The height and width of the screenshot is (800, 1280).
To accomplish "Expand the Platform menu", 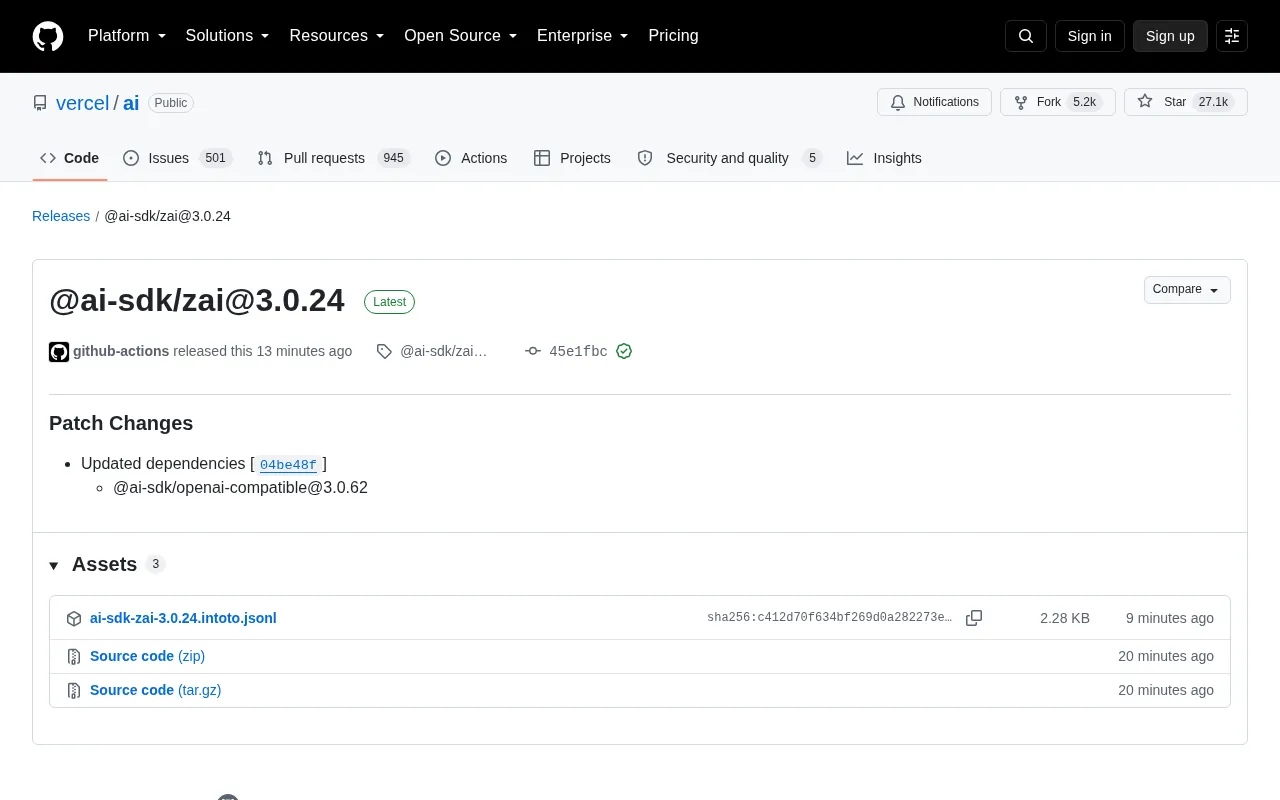I will coord(127,36).
